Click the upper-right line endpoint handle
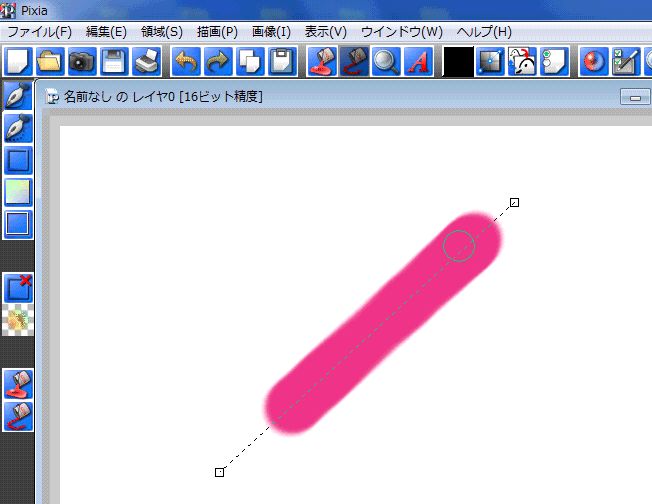This screenshot has height=504, width=652. pos(514,203)
